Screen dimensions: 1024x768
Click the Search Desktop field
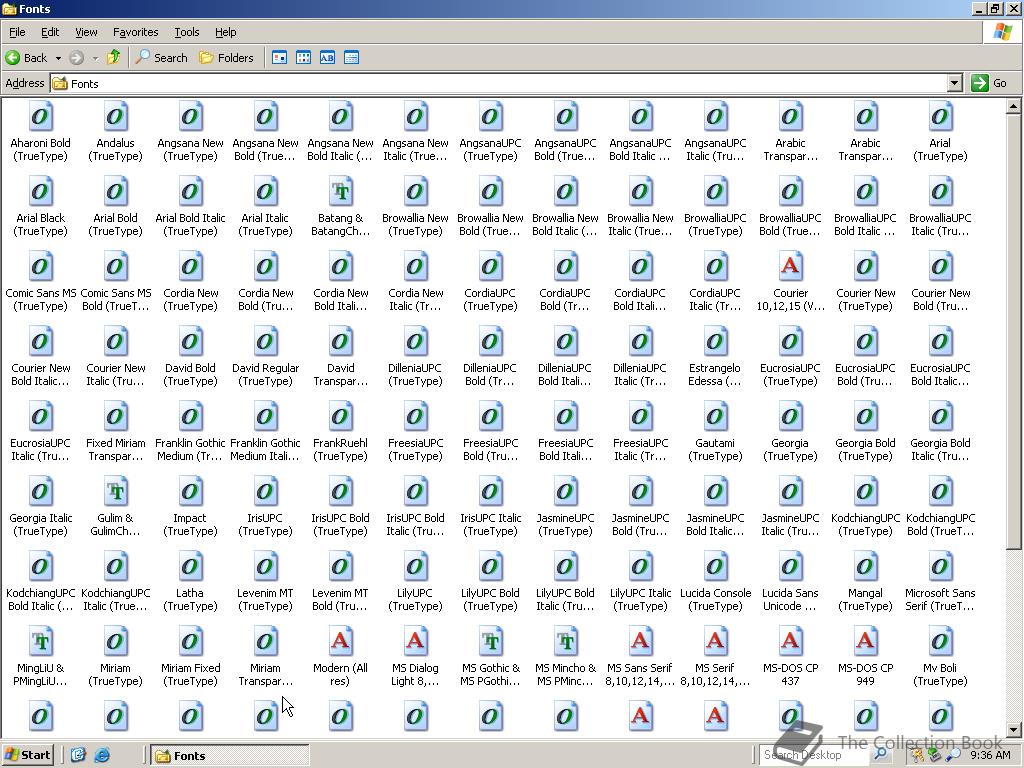(x=814, y=755)
